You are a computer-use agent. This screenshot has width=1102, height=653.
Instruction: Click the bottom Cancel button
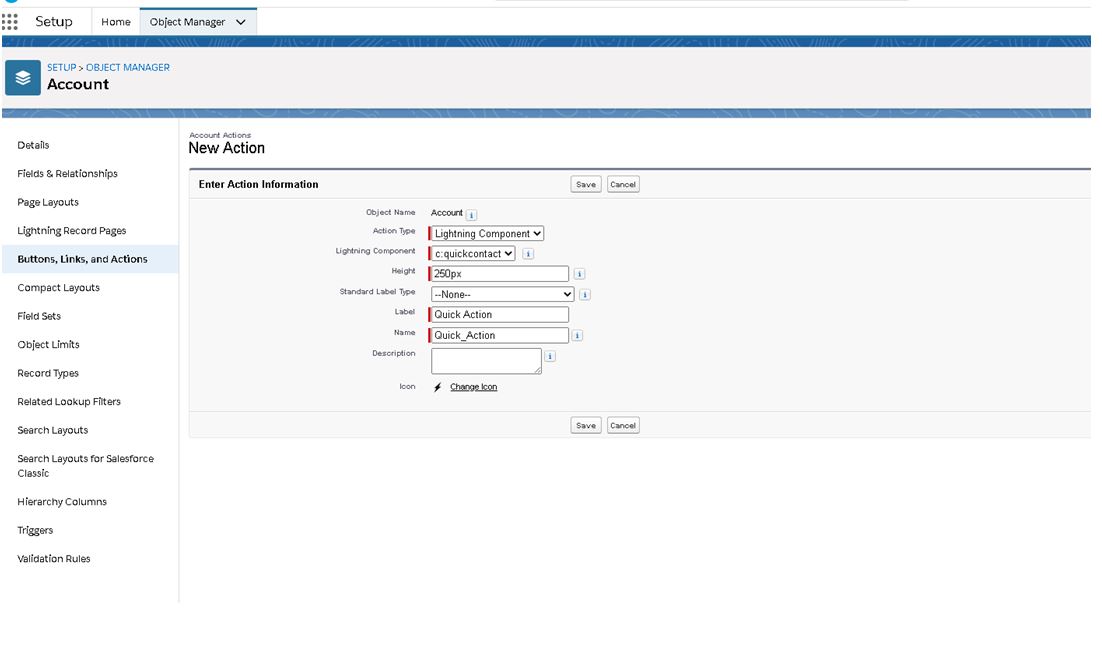point(623,426)
